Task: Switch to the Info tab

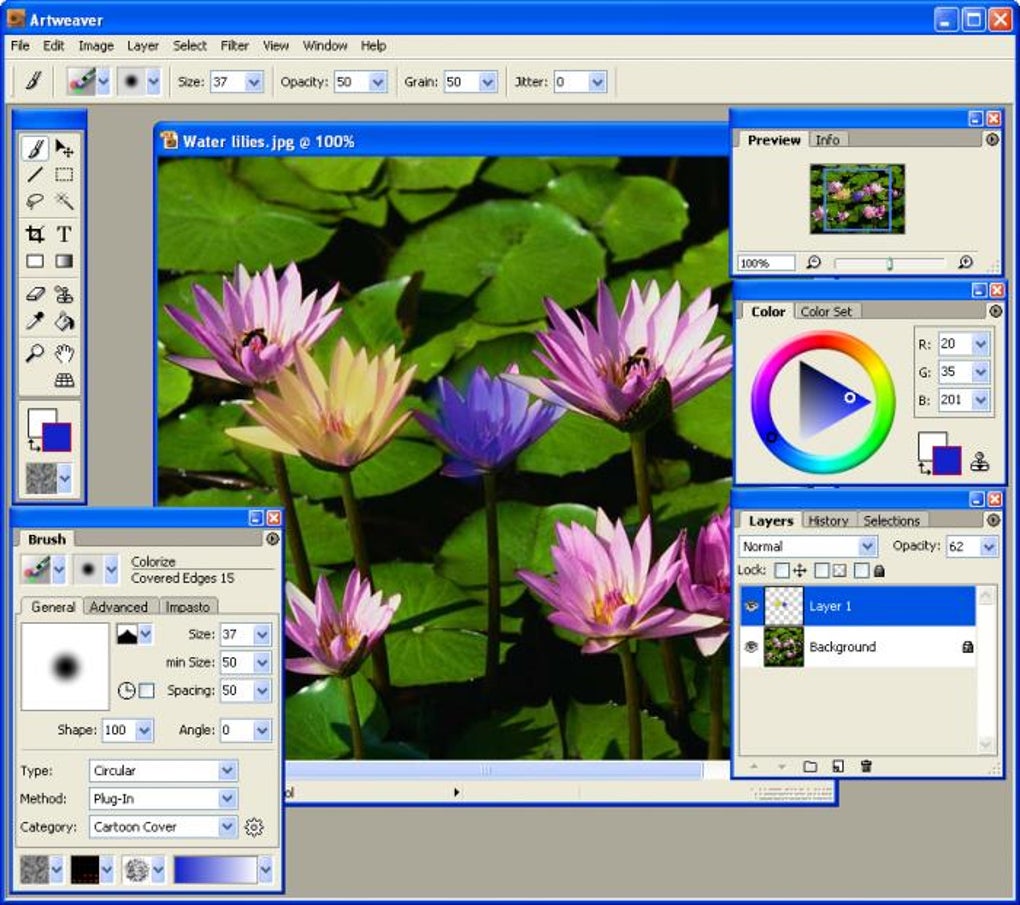Action: [x=827, y=140]
